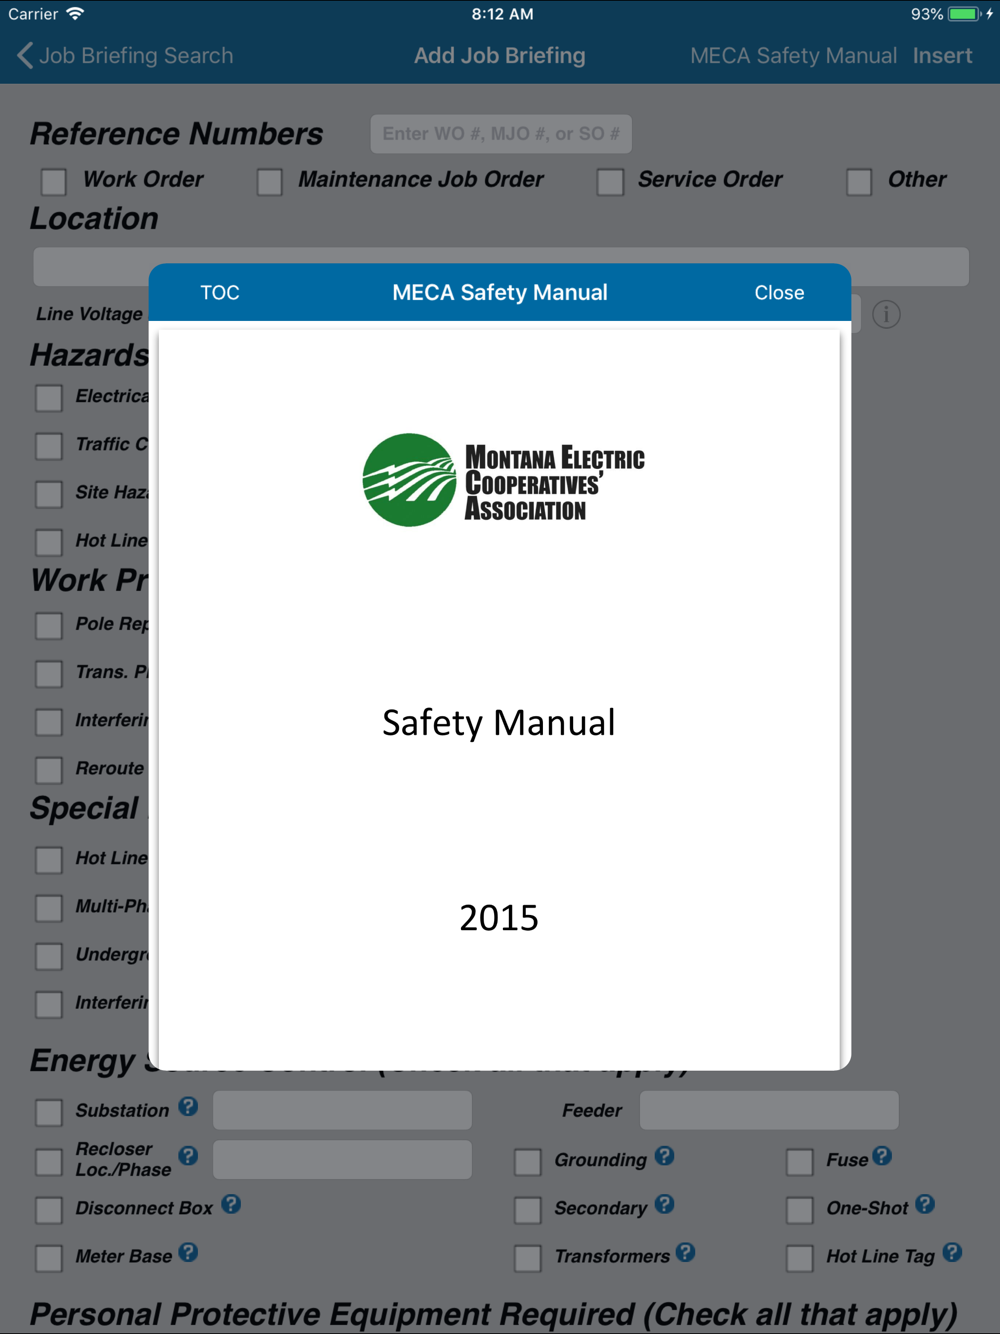
Task: Tap the 'Reference Numbers' heading
Action: pyautogui.click(x=176, y=134)
